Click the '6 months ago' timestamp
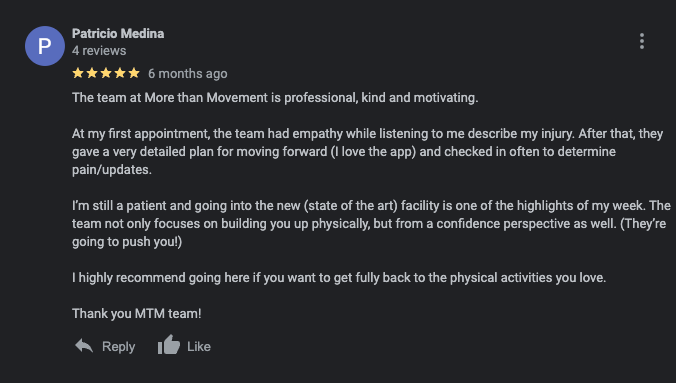Image resolution: width=676 pixels, height=383 pixels. point(188,74)
